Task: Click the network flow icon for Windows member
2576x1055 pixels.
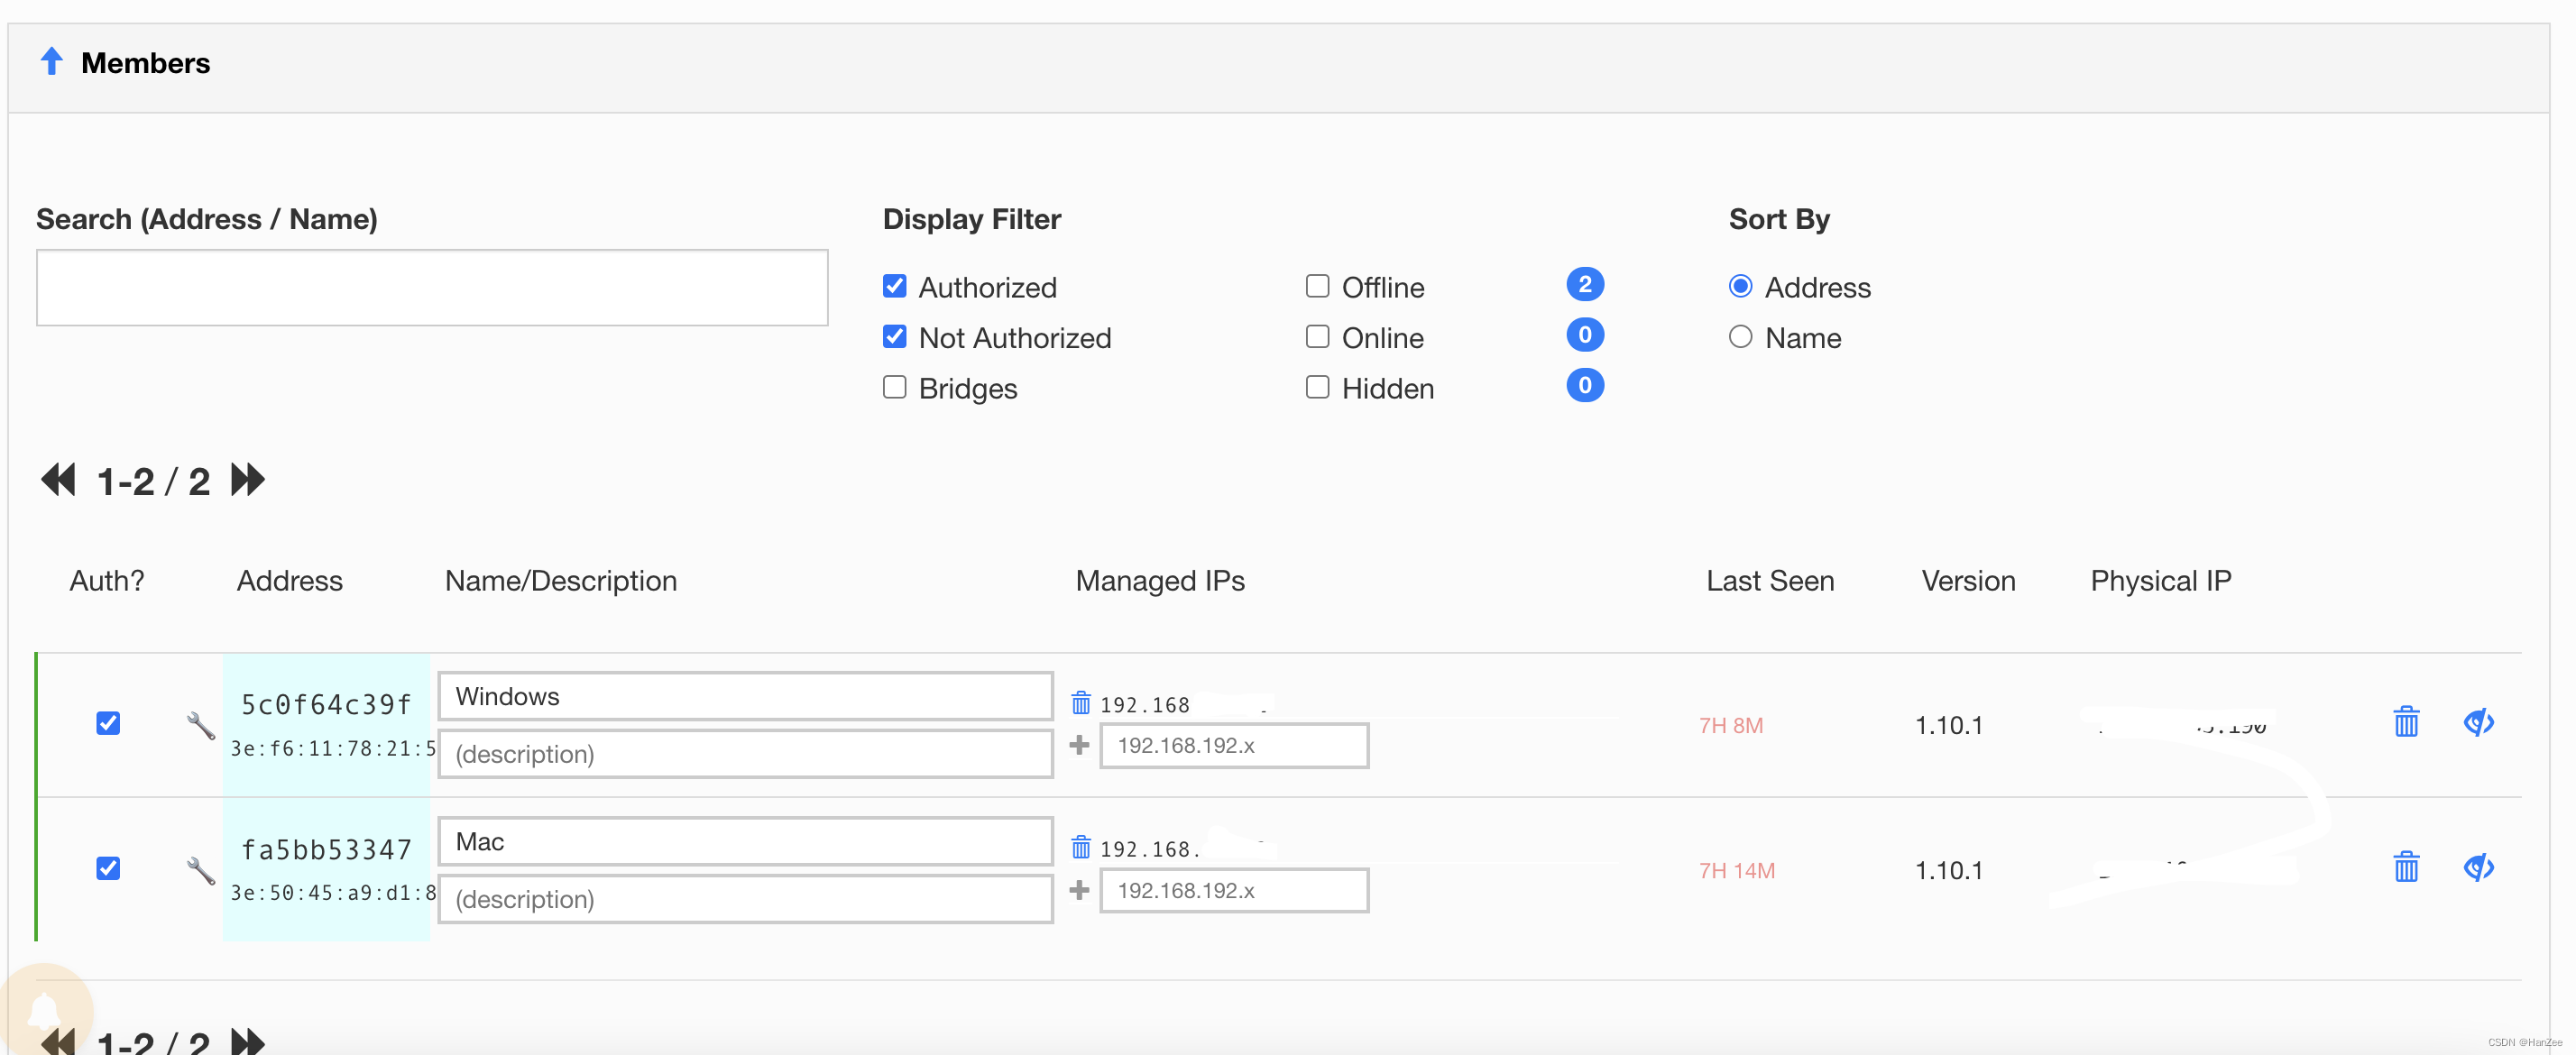Action: click(x=2482, y=723)
